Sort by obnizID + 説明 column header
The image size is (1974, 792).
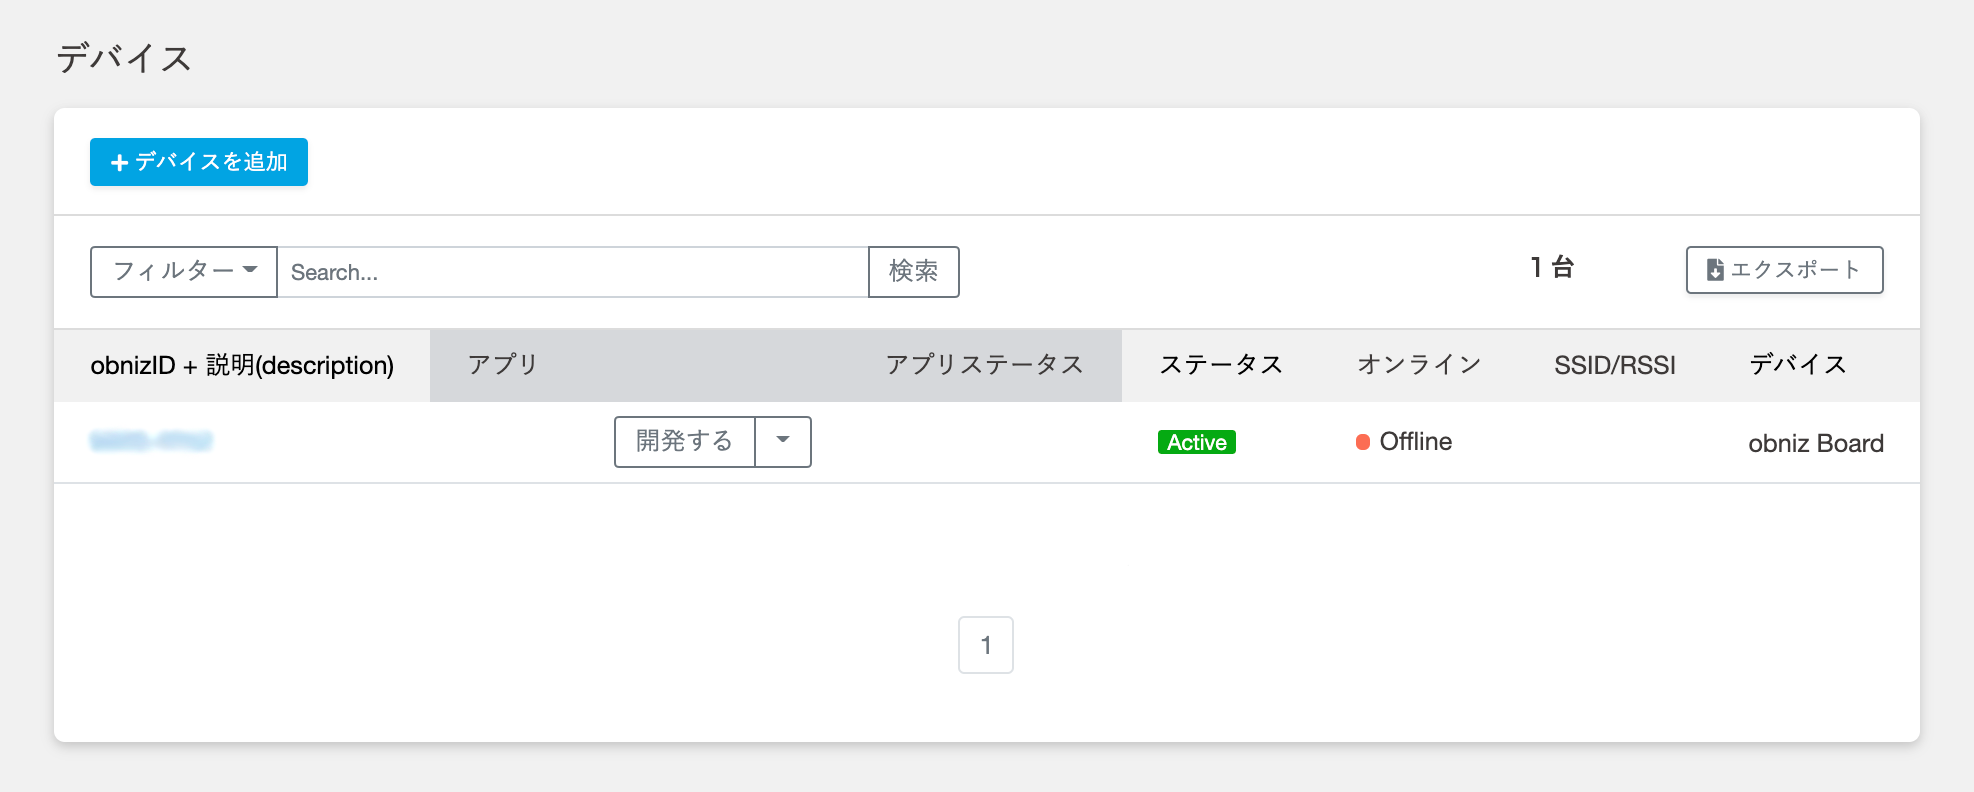click(x=242, y=365)
